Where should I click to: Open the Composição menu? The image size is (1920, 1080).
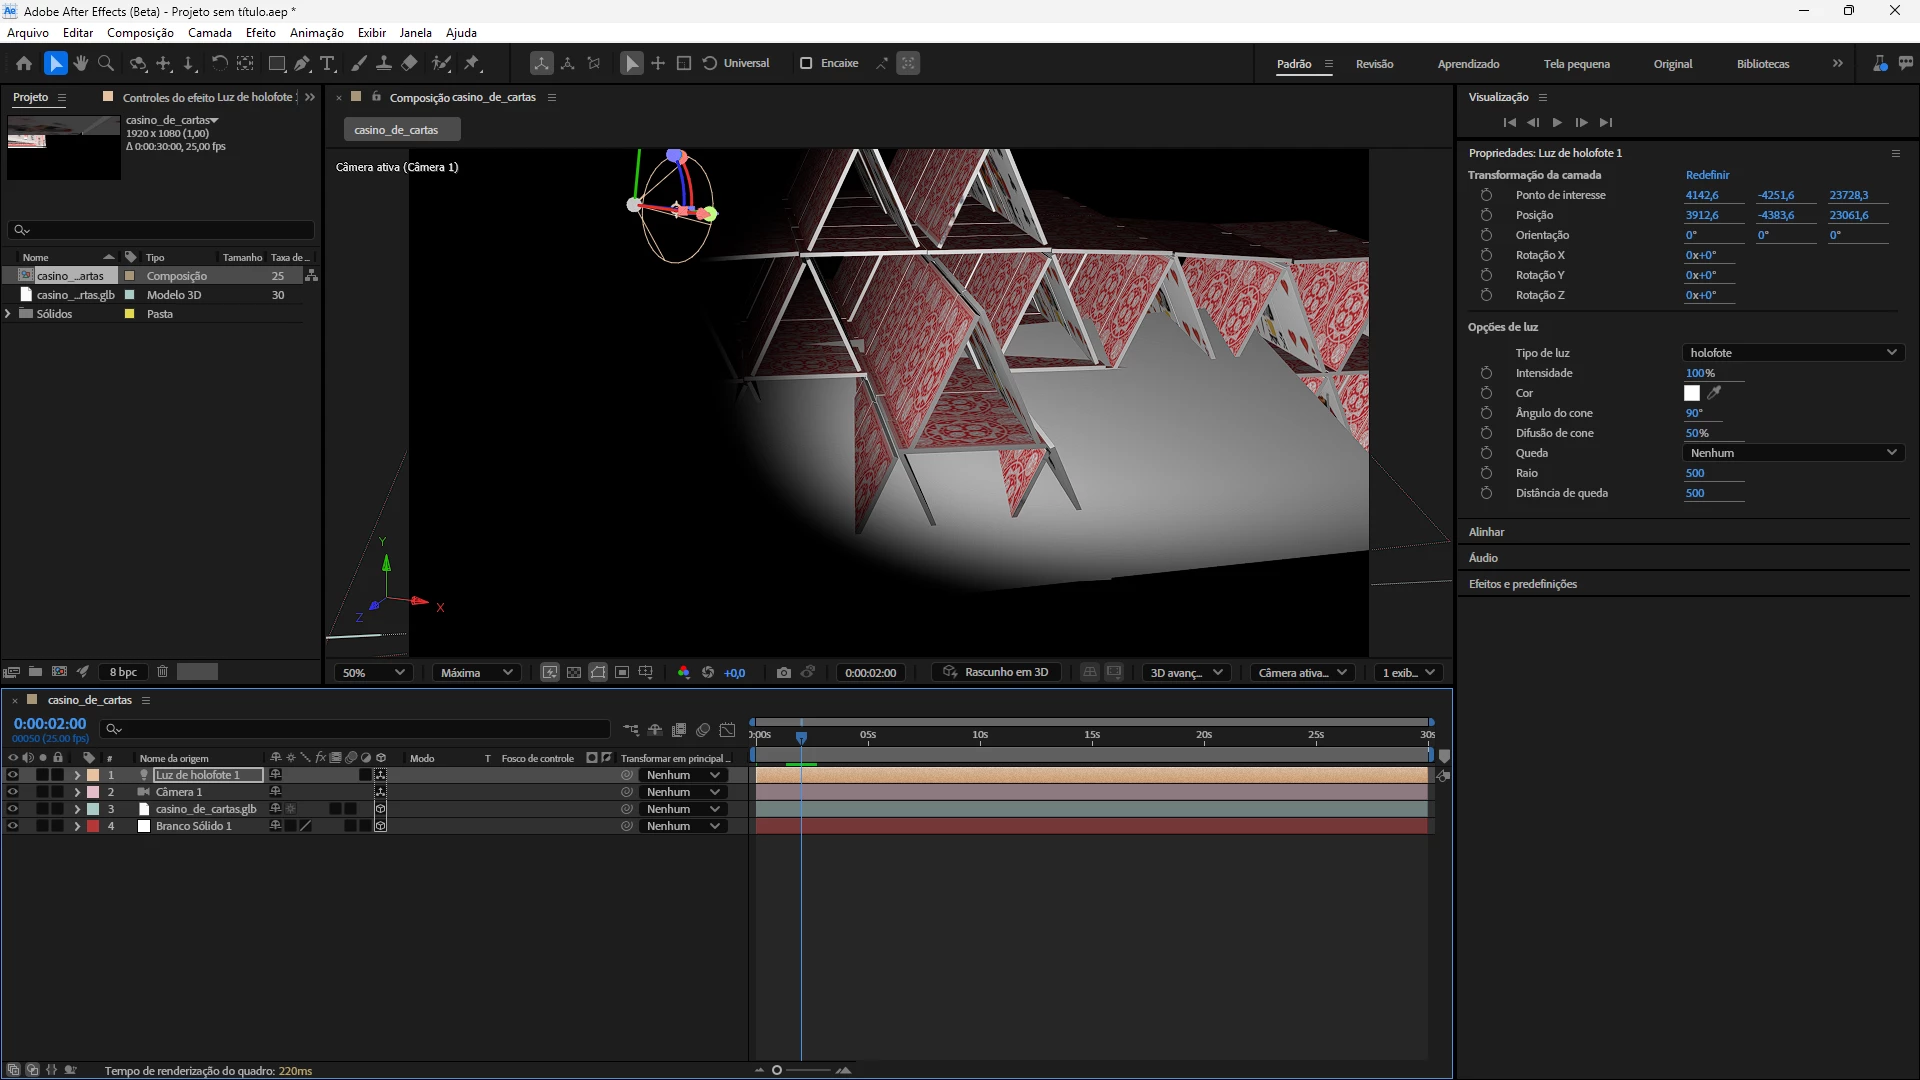click(140, 33)
